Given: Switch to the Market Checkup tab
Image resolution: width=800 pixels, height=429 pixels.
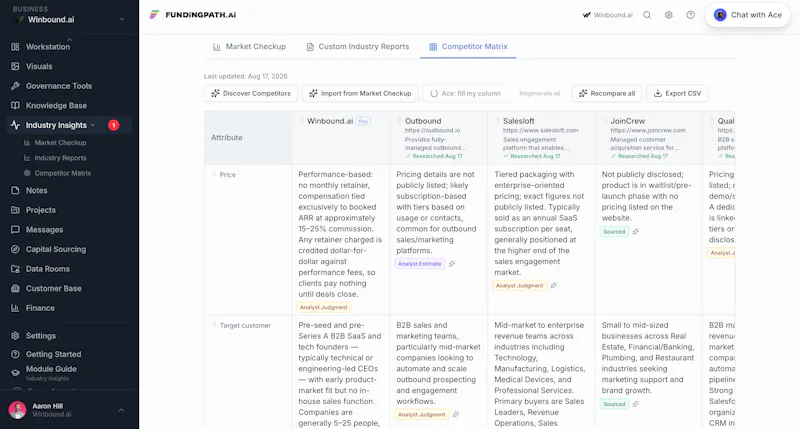Looking at the screenshot, I should (x=249, y=46).
